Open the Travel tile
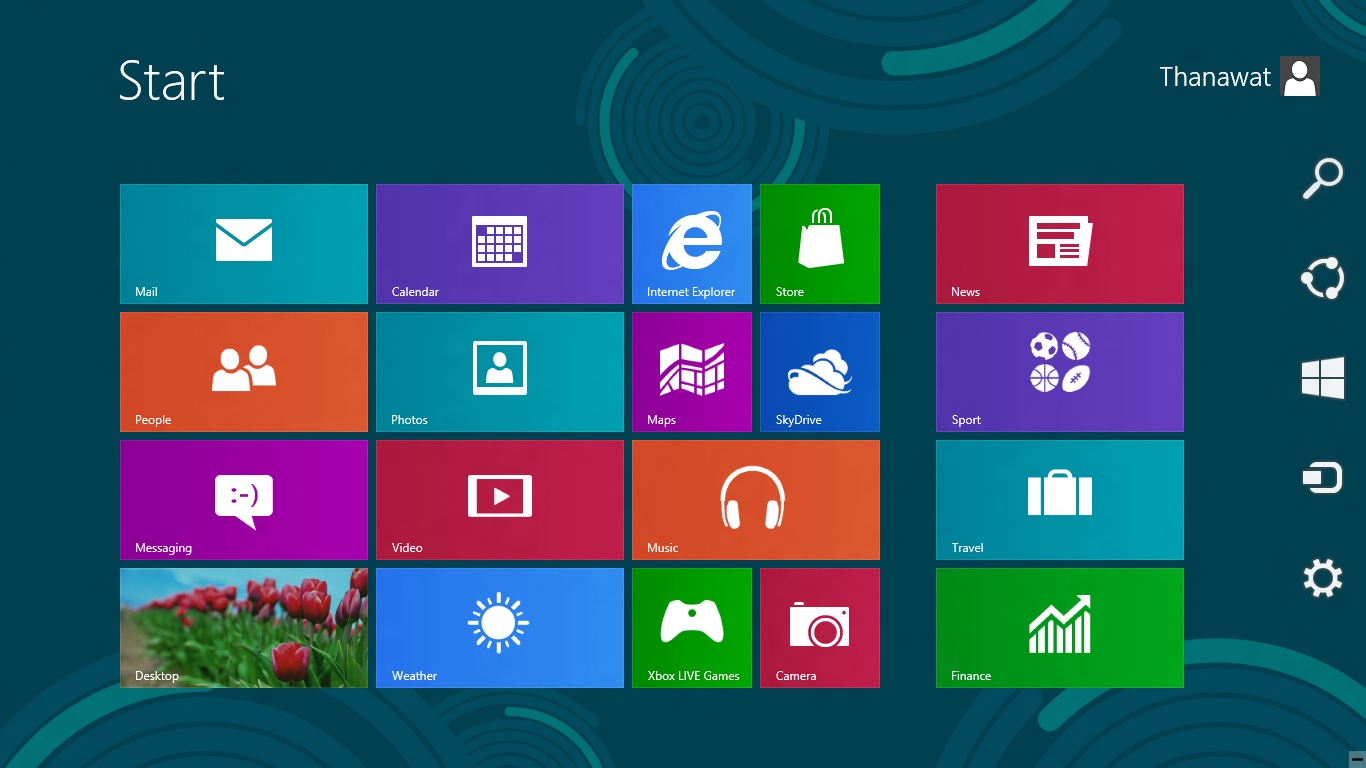Viewport: 1366px width, 768px height. click(1060, 500)
